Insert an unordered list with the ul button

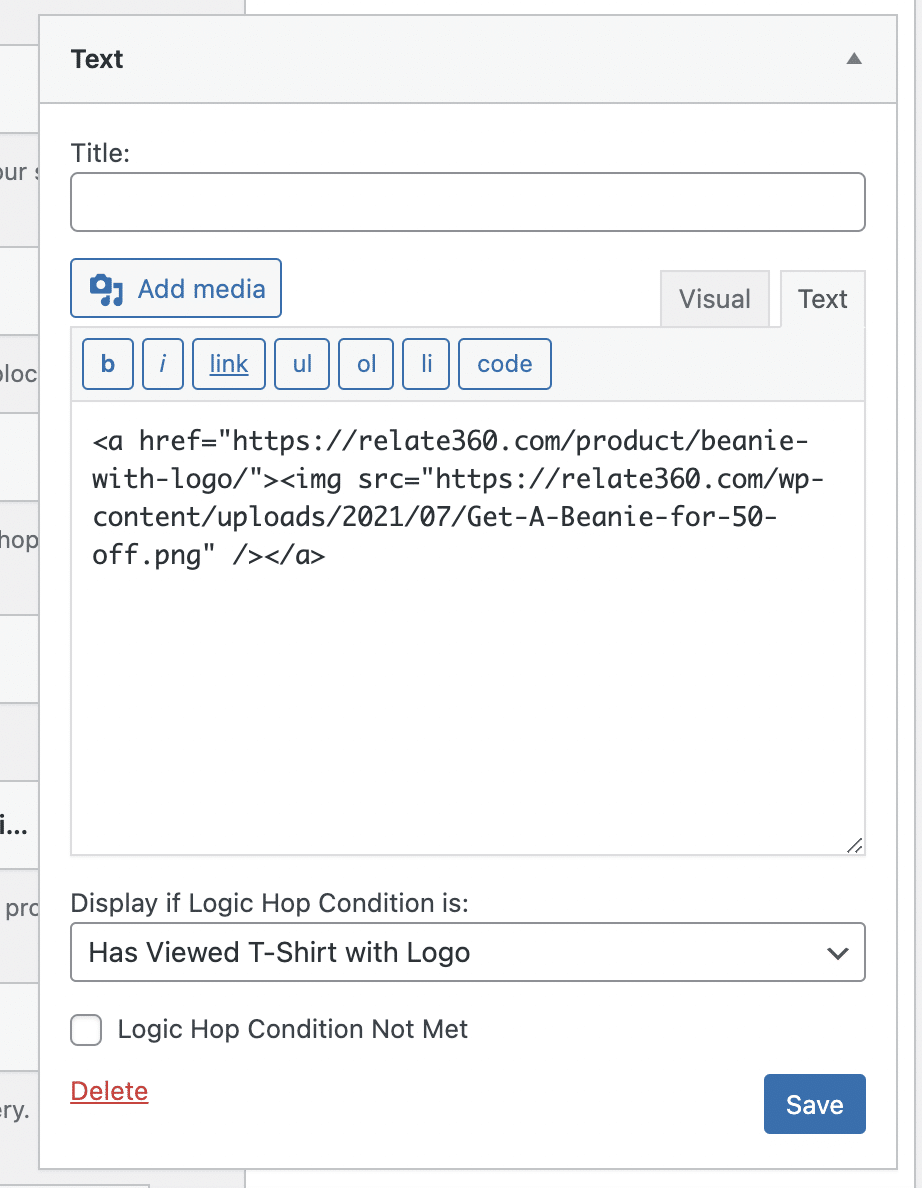pyautogui.click(x=301, y=363)
